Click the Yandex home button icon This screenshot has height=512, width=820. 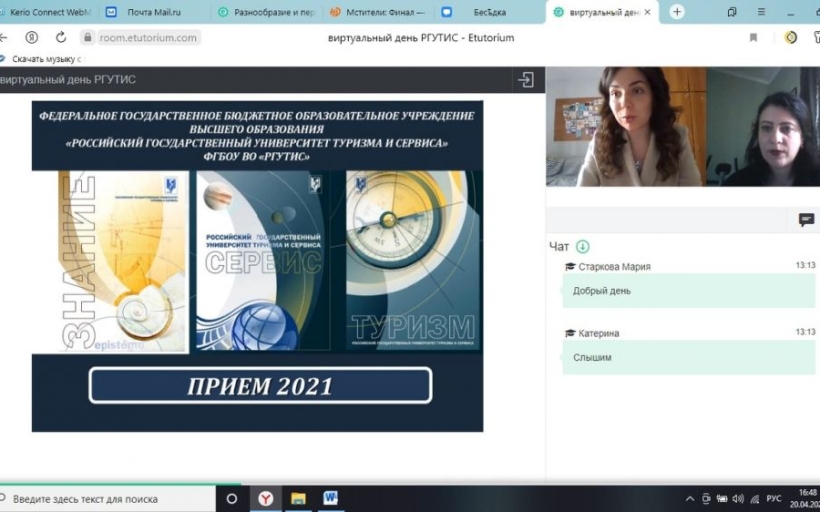32,38
